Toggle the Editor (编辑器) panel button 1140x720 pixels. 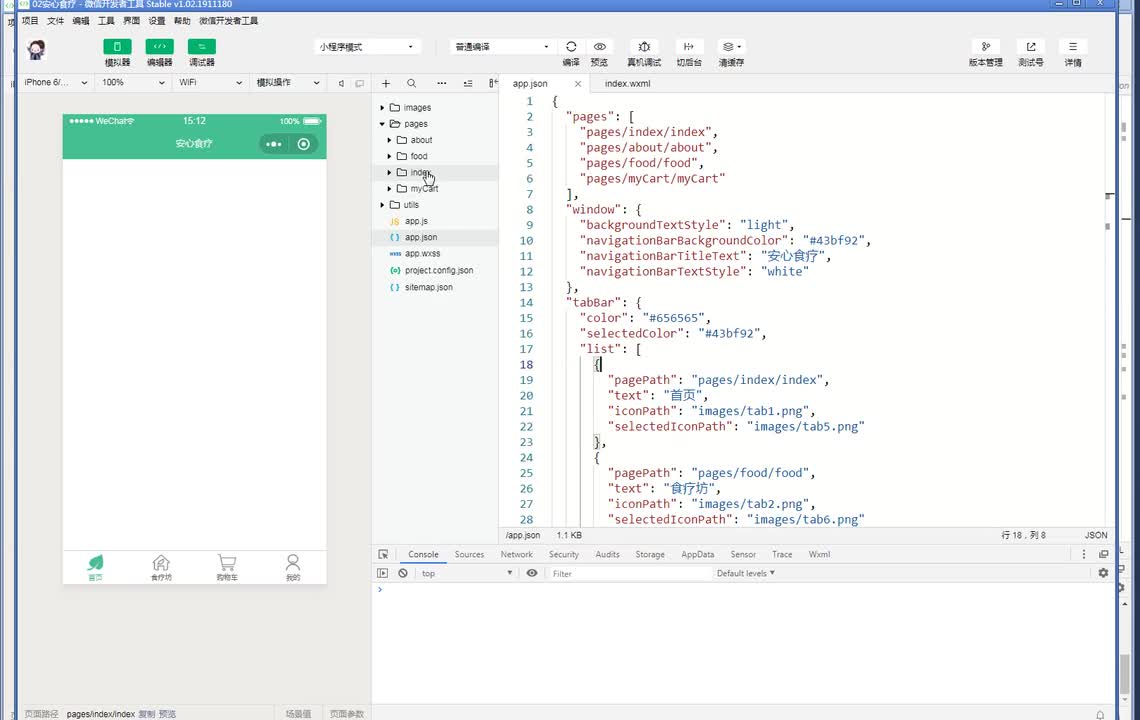[159, 47]
